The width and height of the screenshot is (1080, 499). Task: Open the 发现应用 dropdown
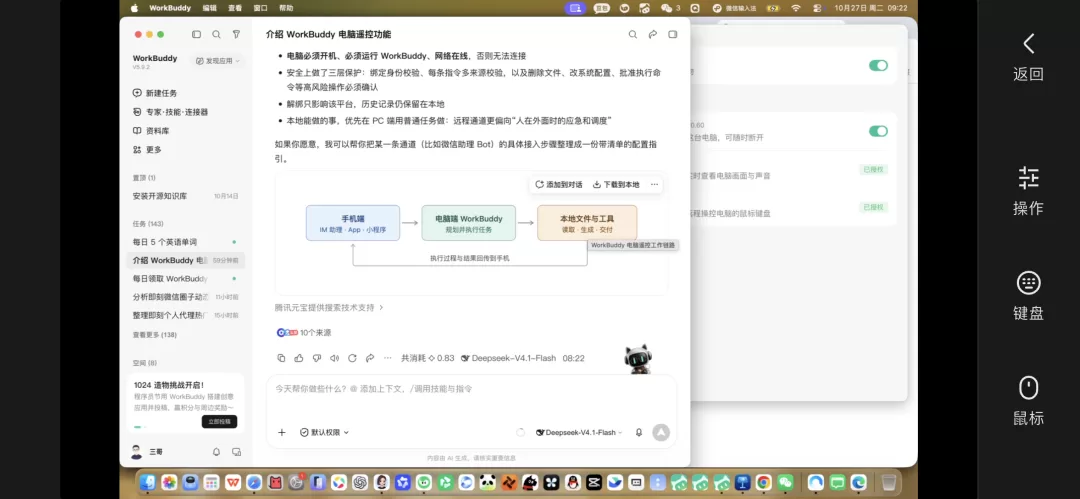click(x=218, y=61)
